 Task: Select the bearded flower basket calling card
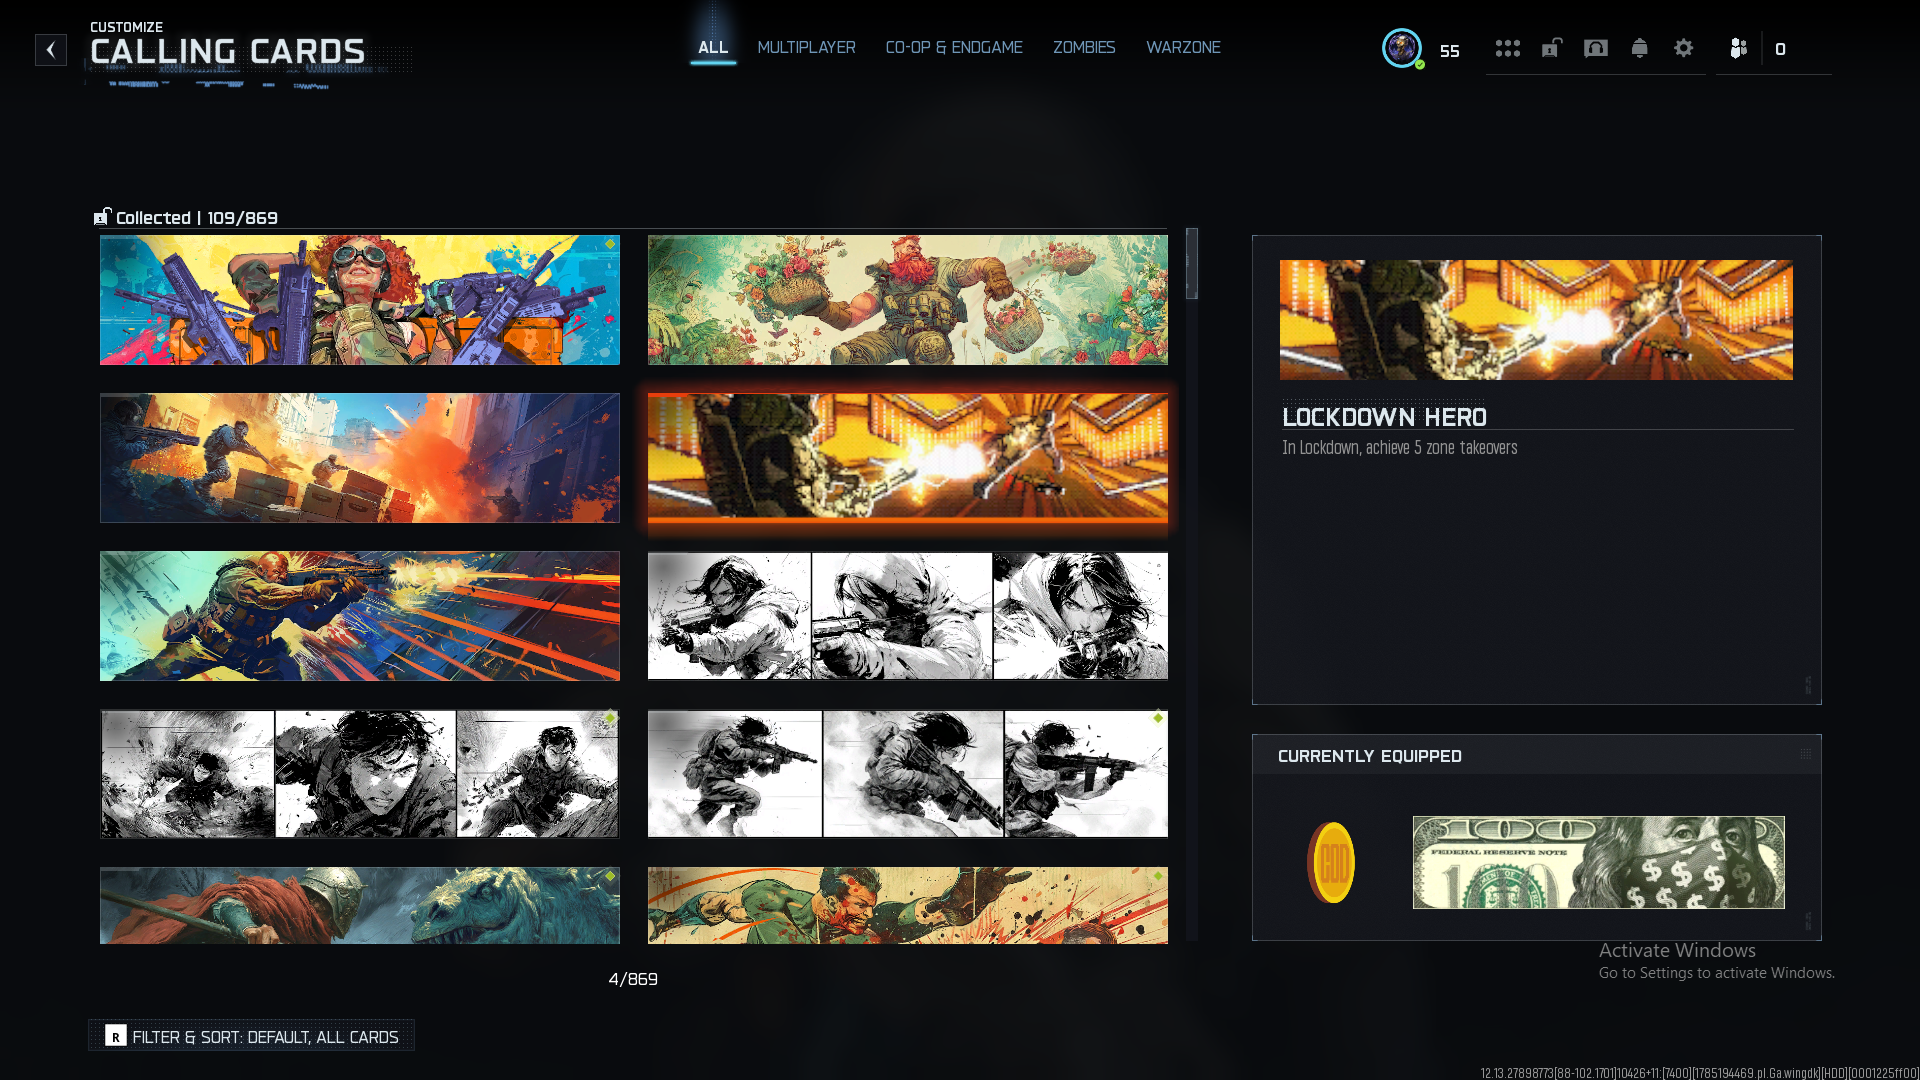point(908,300)
